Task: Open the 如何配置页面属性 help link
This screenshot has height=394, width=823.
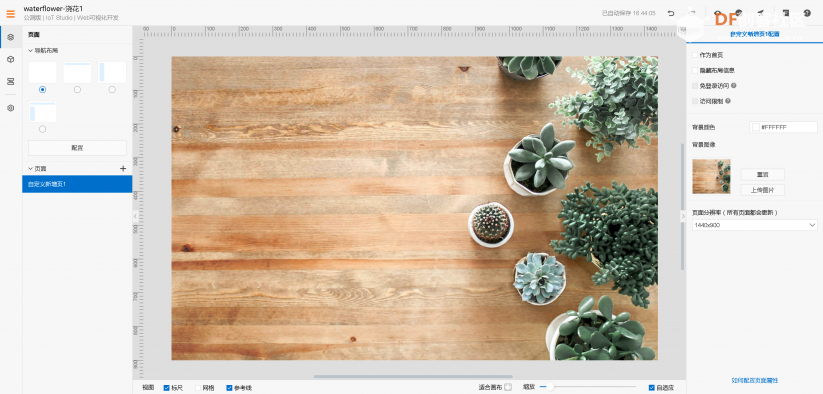Action: 755,380
